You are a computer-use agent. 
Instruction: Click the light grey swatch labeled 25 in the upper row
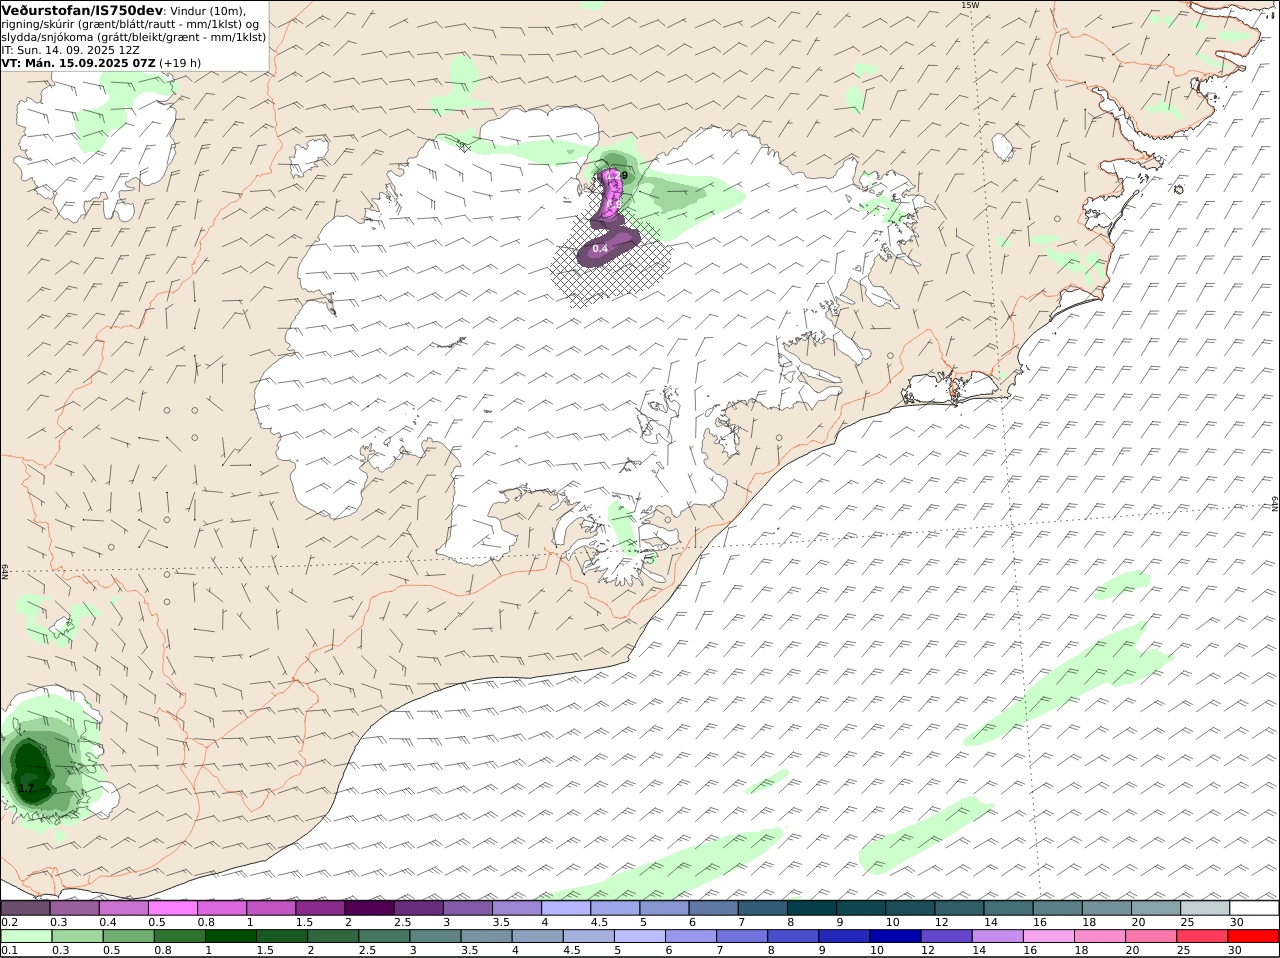1204,908
